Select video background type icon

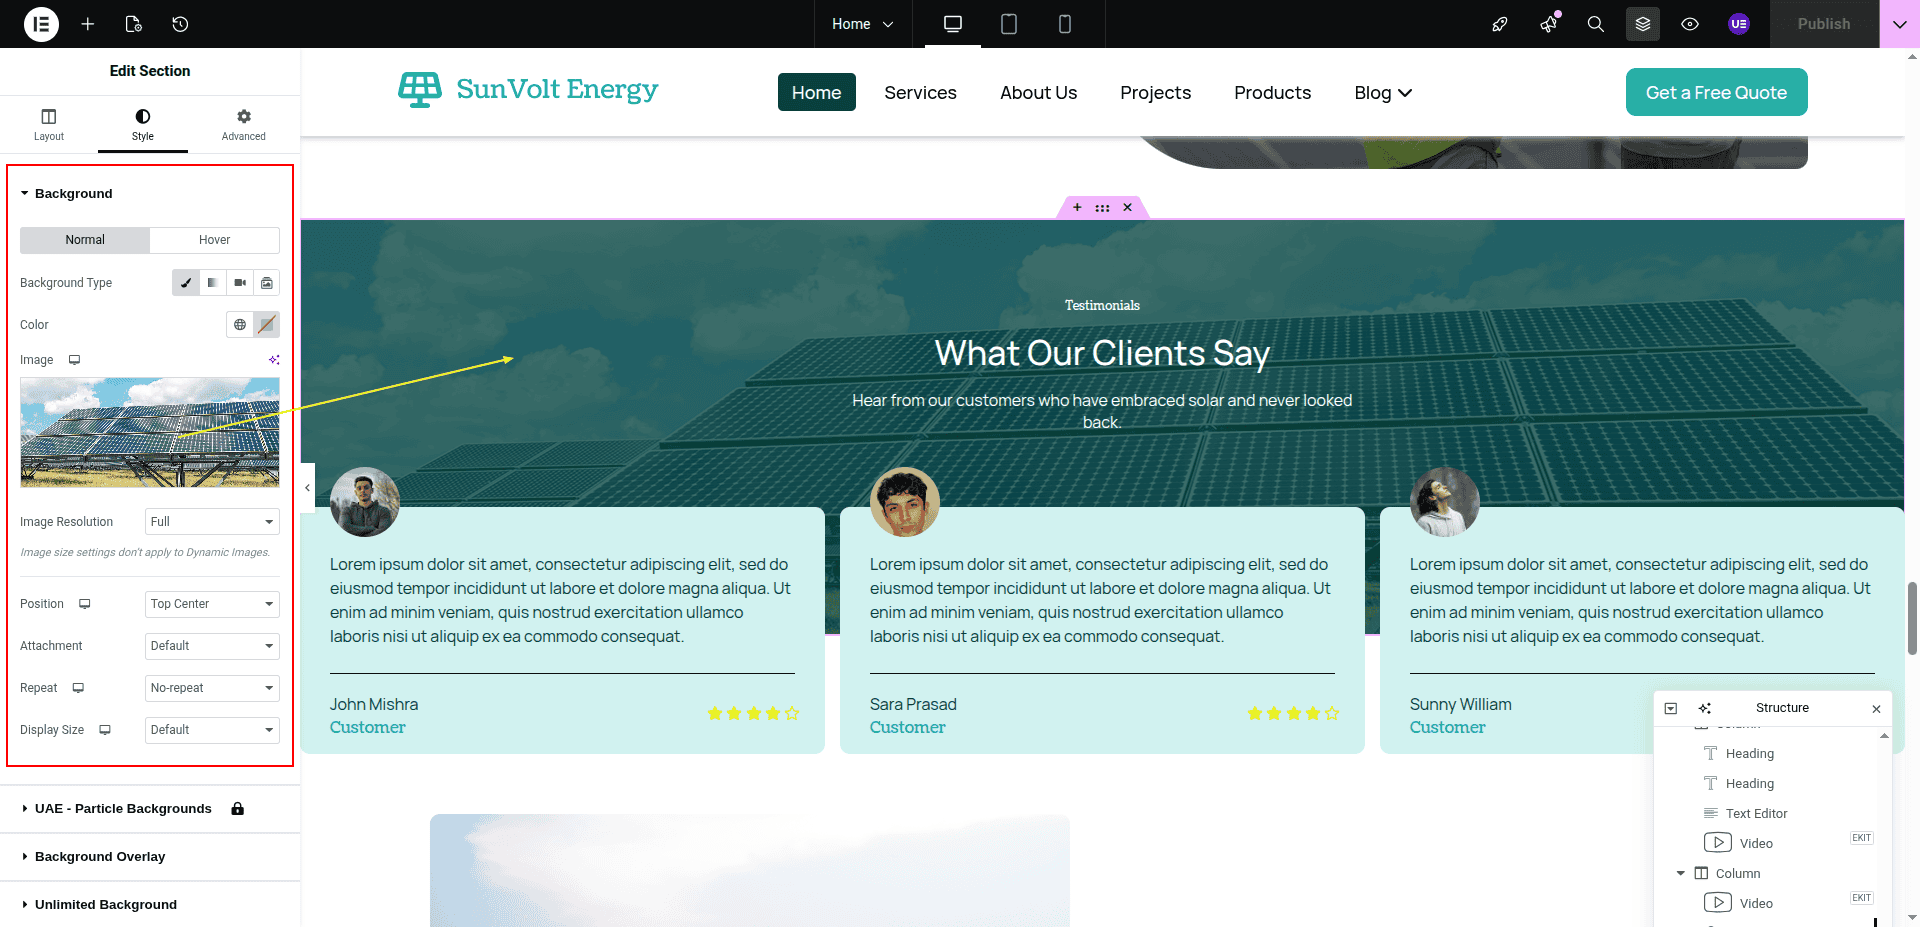[x=240, y=283]
